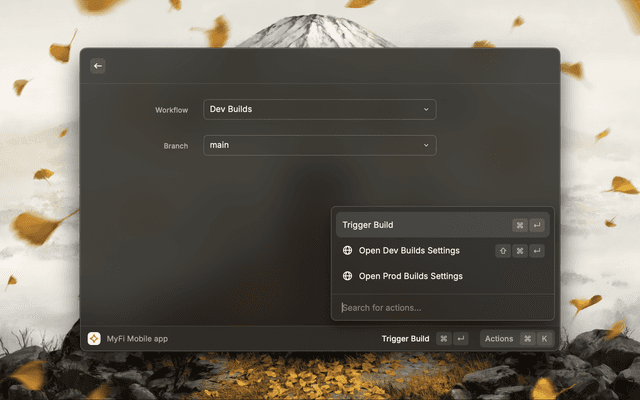Image resolution: width=640 pixels, height=400 pixels.
Task: Click shift key icon in Dev Builds row
Action: tap(503, 251)
